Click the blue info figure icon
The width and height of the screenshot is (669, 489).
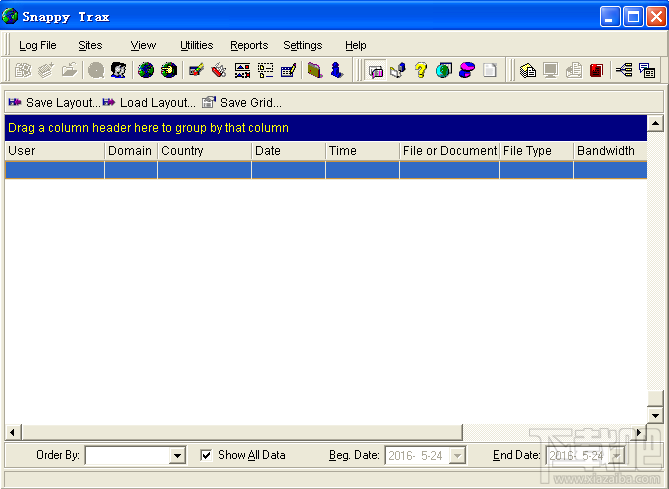coord(337,70)
